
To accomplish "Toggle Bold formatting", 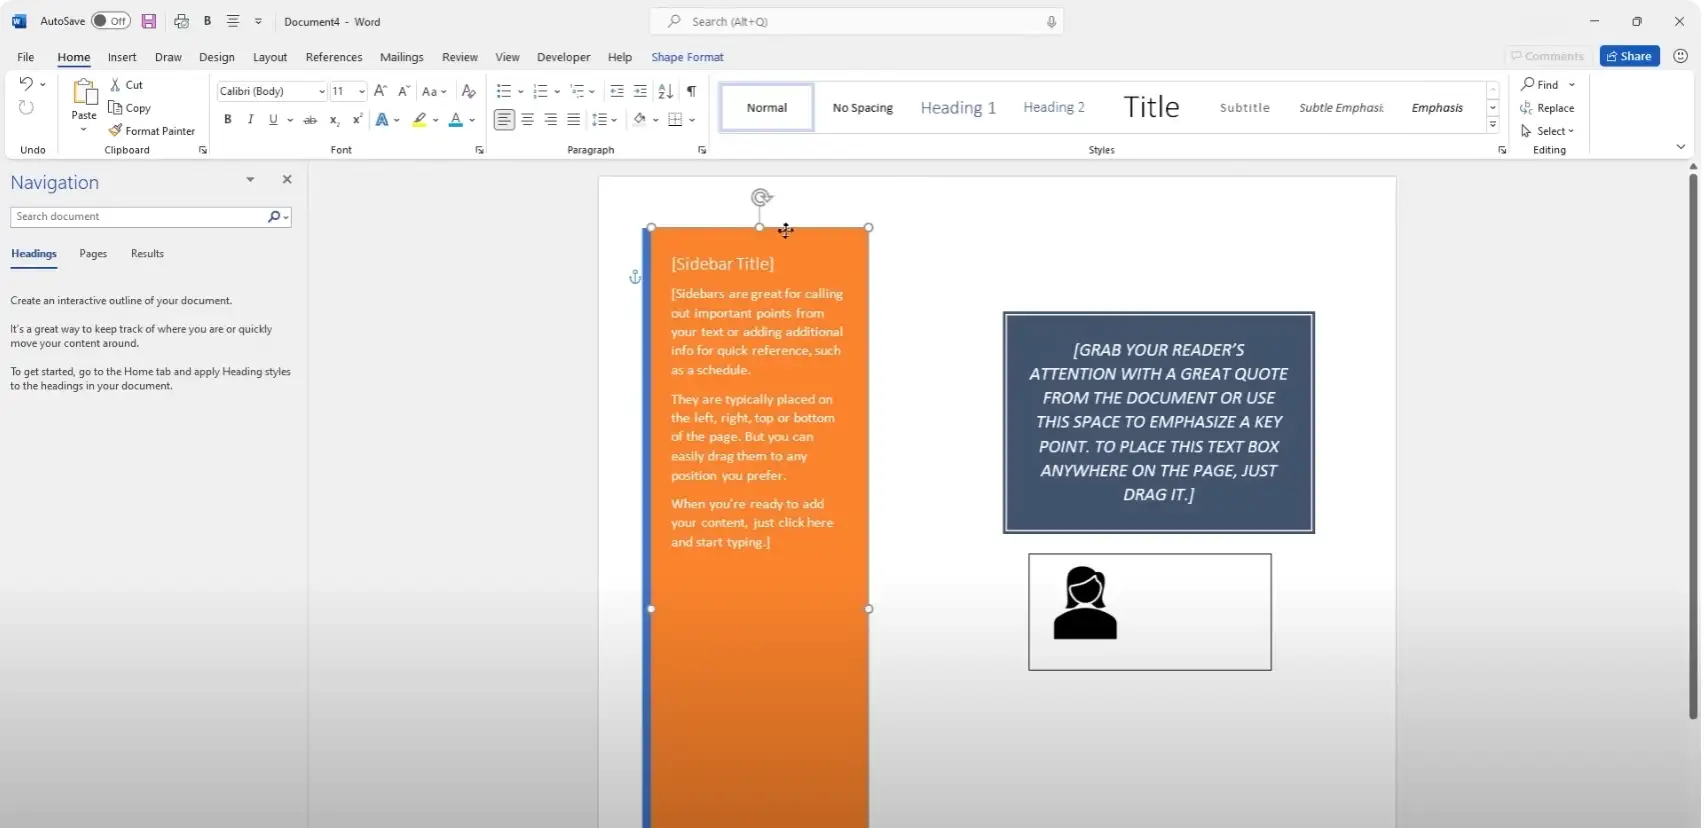I will [x=228, y=120].
